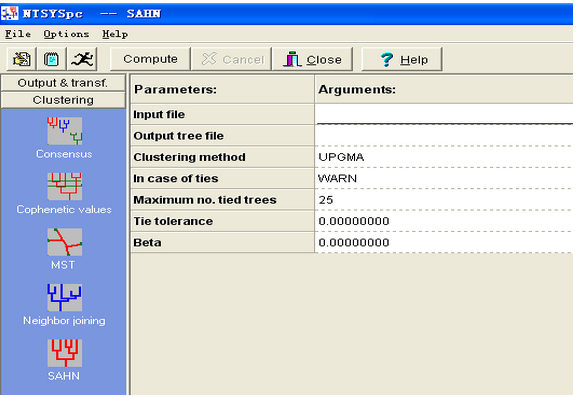Select the Cophenetic values icon

[64, 186]
